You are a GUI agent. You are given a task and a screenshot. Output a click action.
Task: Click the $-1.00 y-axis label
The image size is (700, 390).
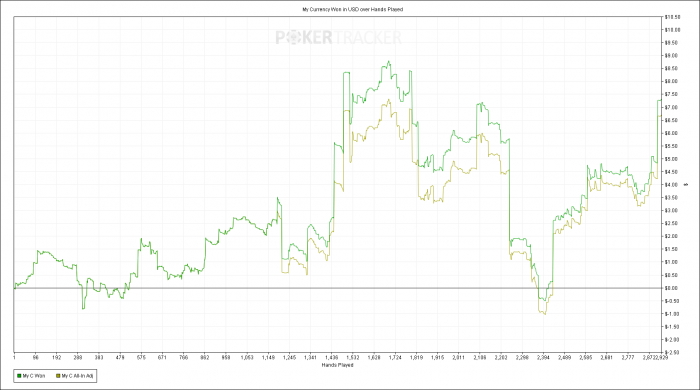[x=672, y=314]
